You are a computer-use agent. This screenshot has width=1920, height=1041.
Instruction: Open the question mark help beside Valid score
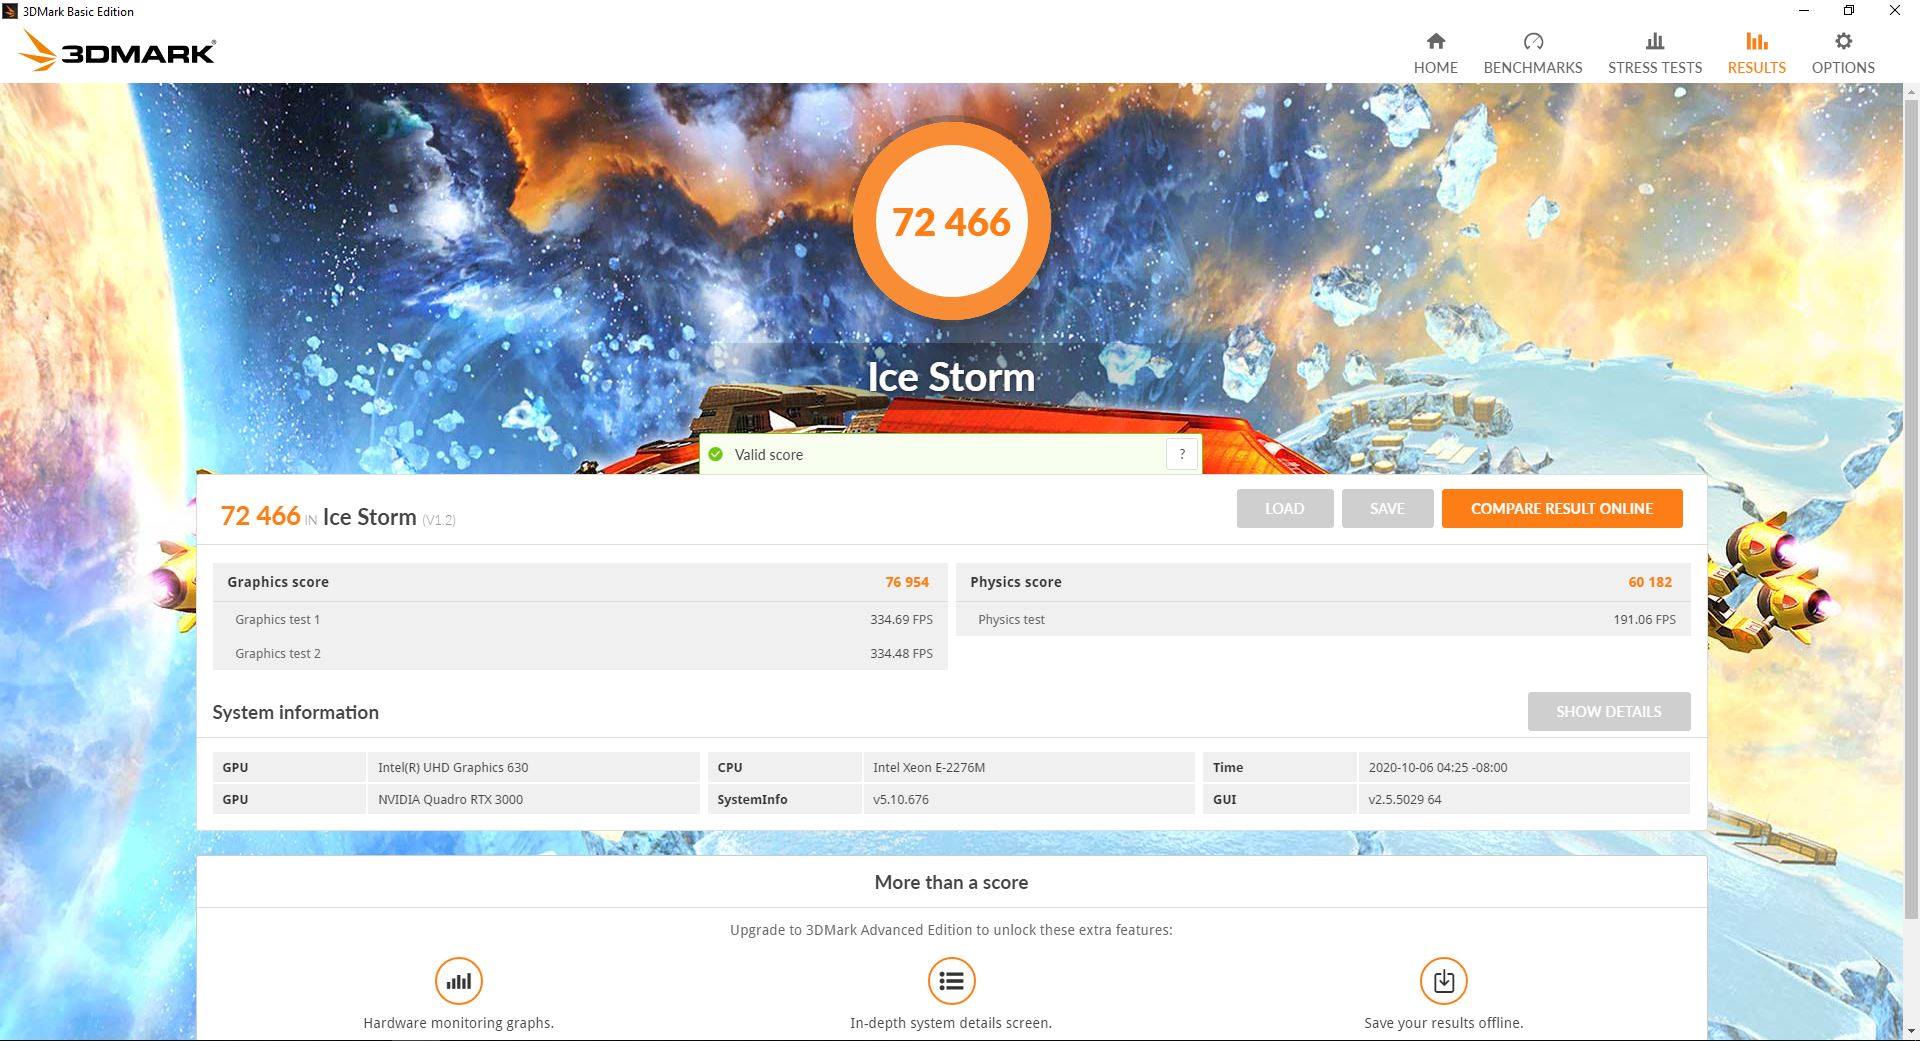pyautogui.click(x=1182, y=454)
